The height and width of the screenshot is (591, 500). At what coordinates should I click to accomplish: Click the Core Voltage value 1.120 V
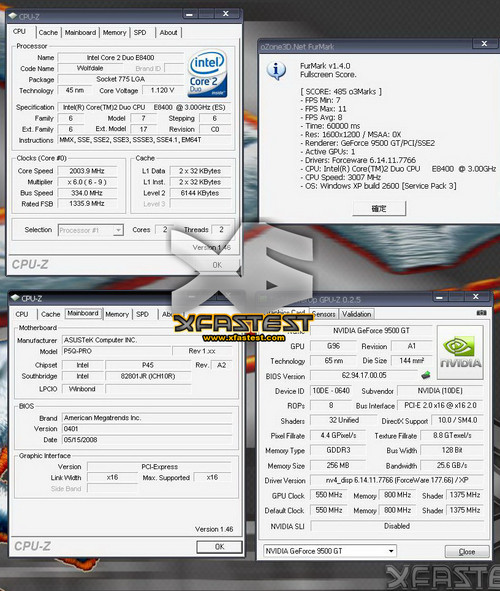(x=162, y=90)
